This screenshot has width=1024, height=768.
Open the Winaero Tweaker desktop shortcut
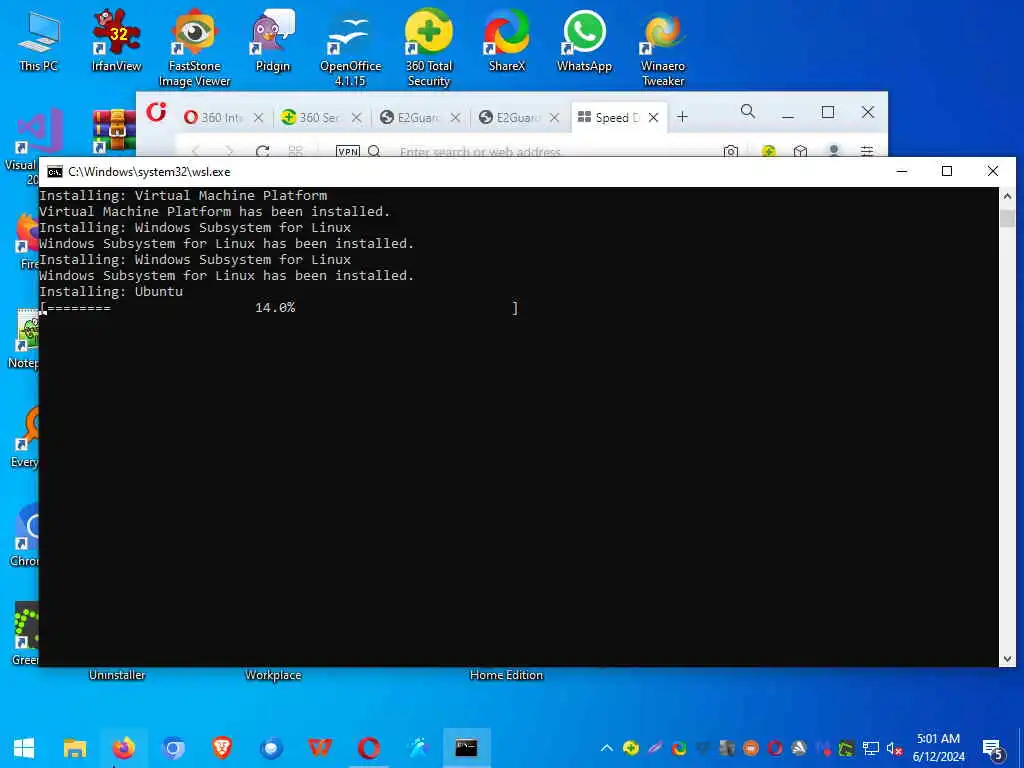(x=663, y=48)
